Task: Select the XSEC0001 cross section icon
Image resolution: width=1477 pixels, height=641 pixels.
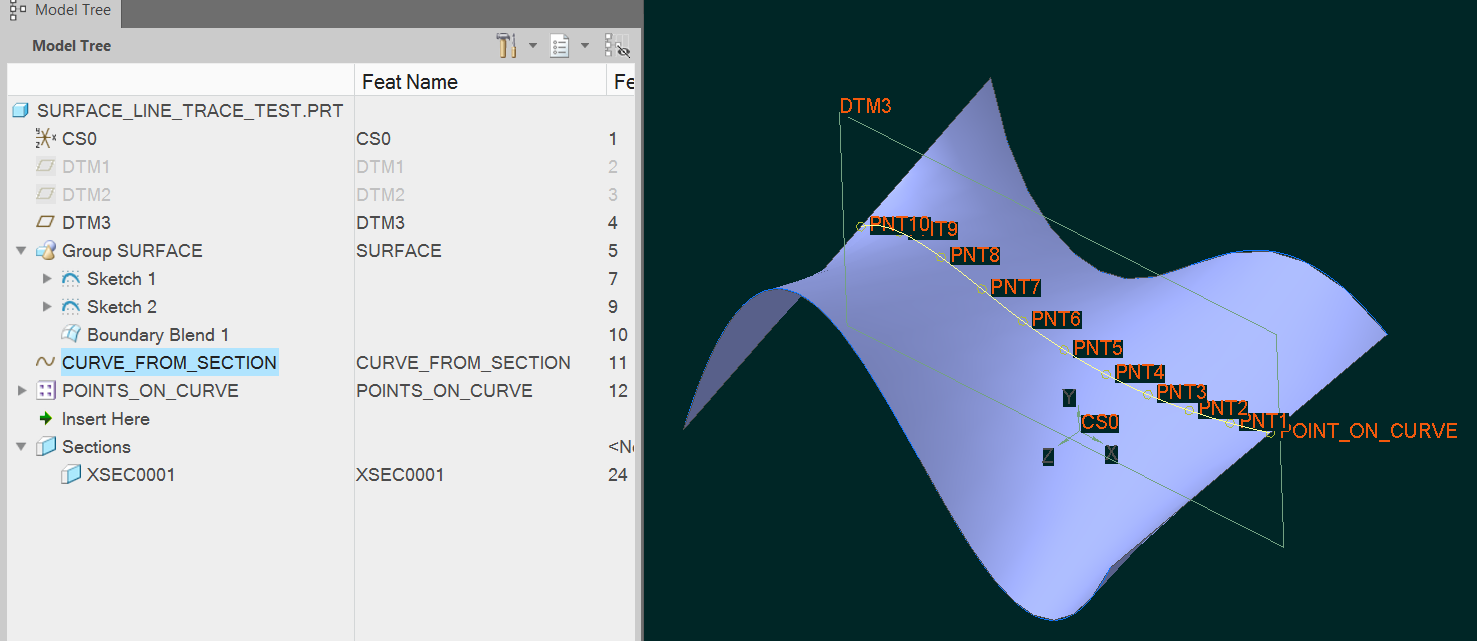Action: [70, 475]
